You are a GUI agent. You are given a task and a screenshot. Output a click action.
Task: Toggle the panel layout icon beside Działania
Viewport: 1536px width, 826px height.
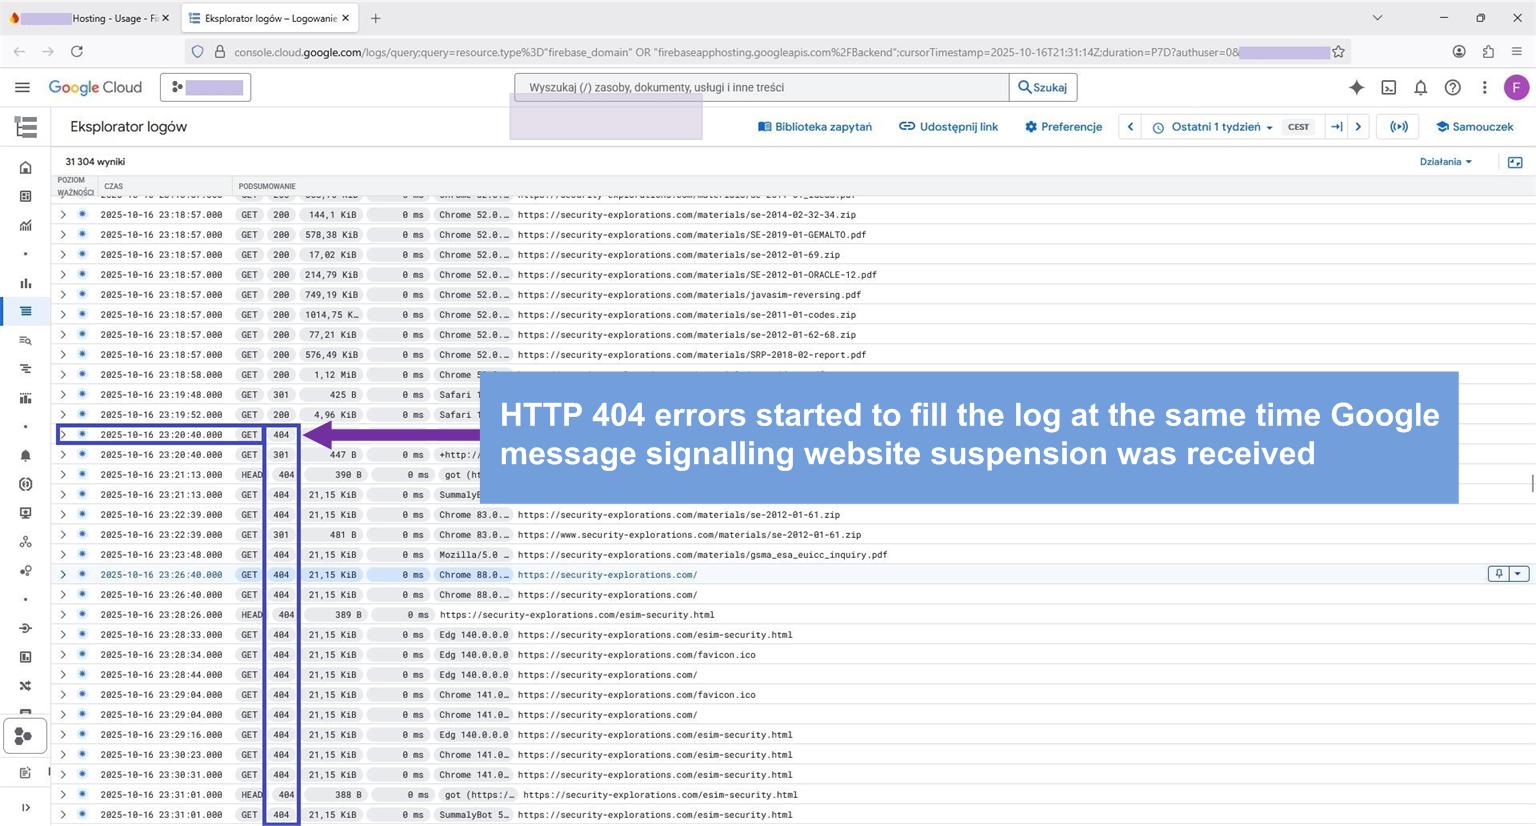1515,162
